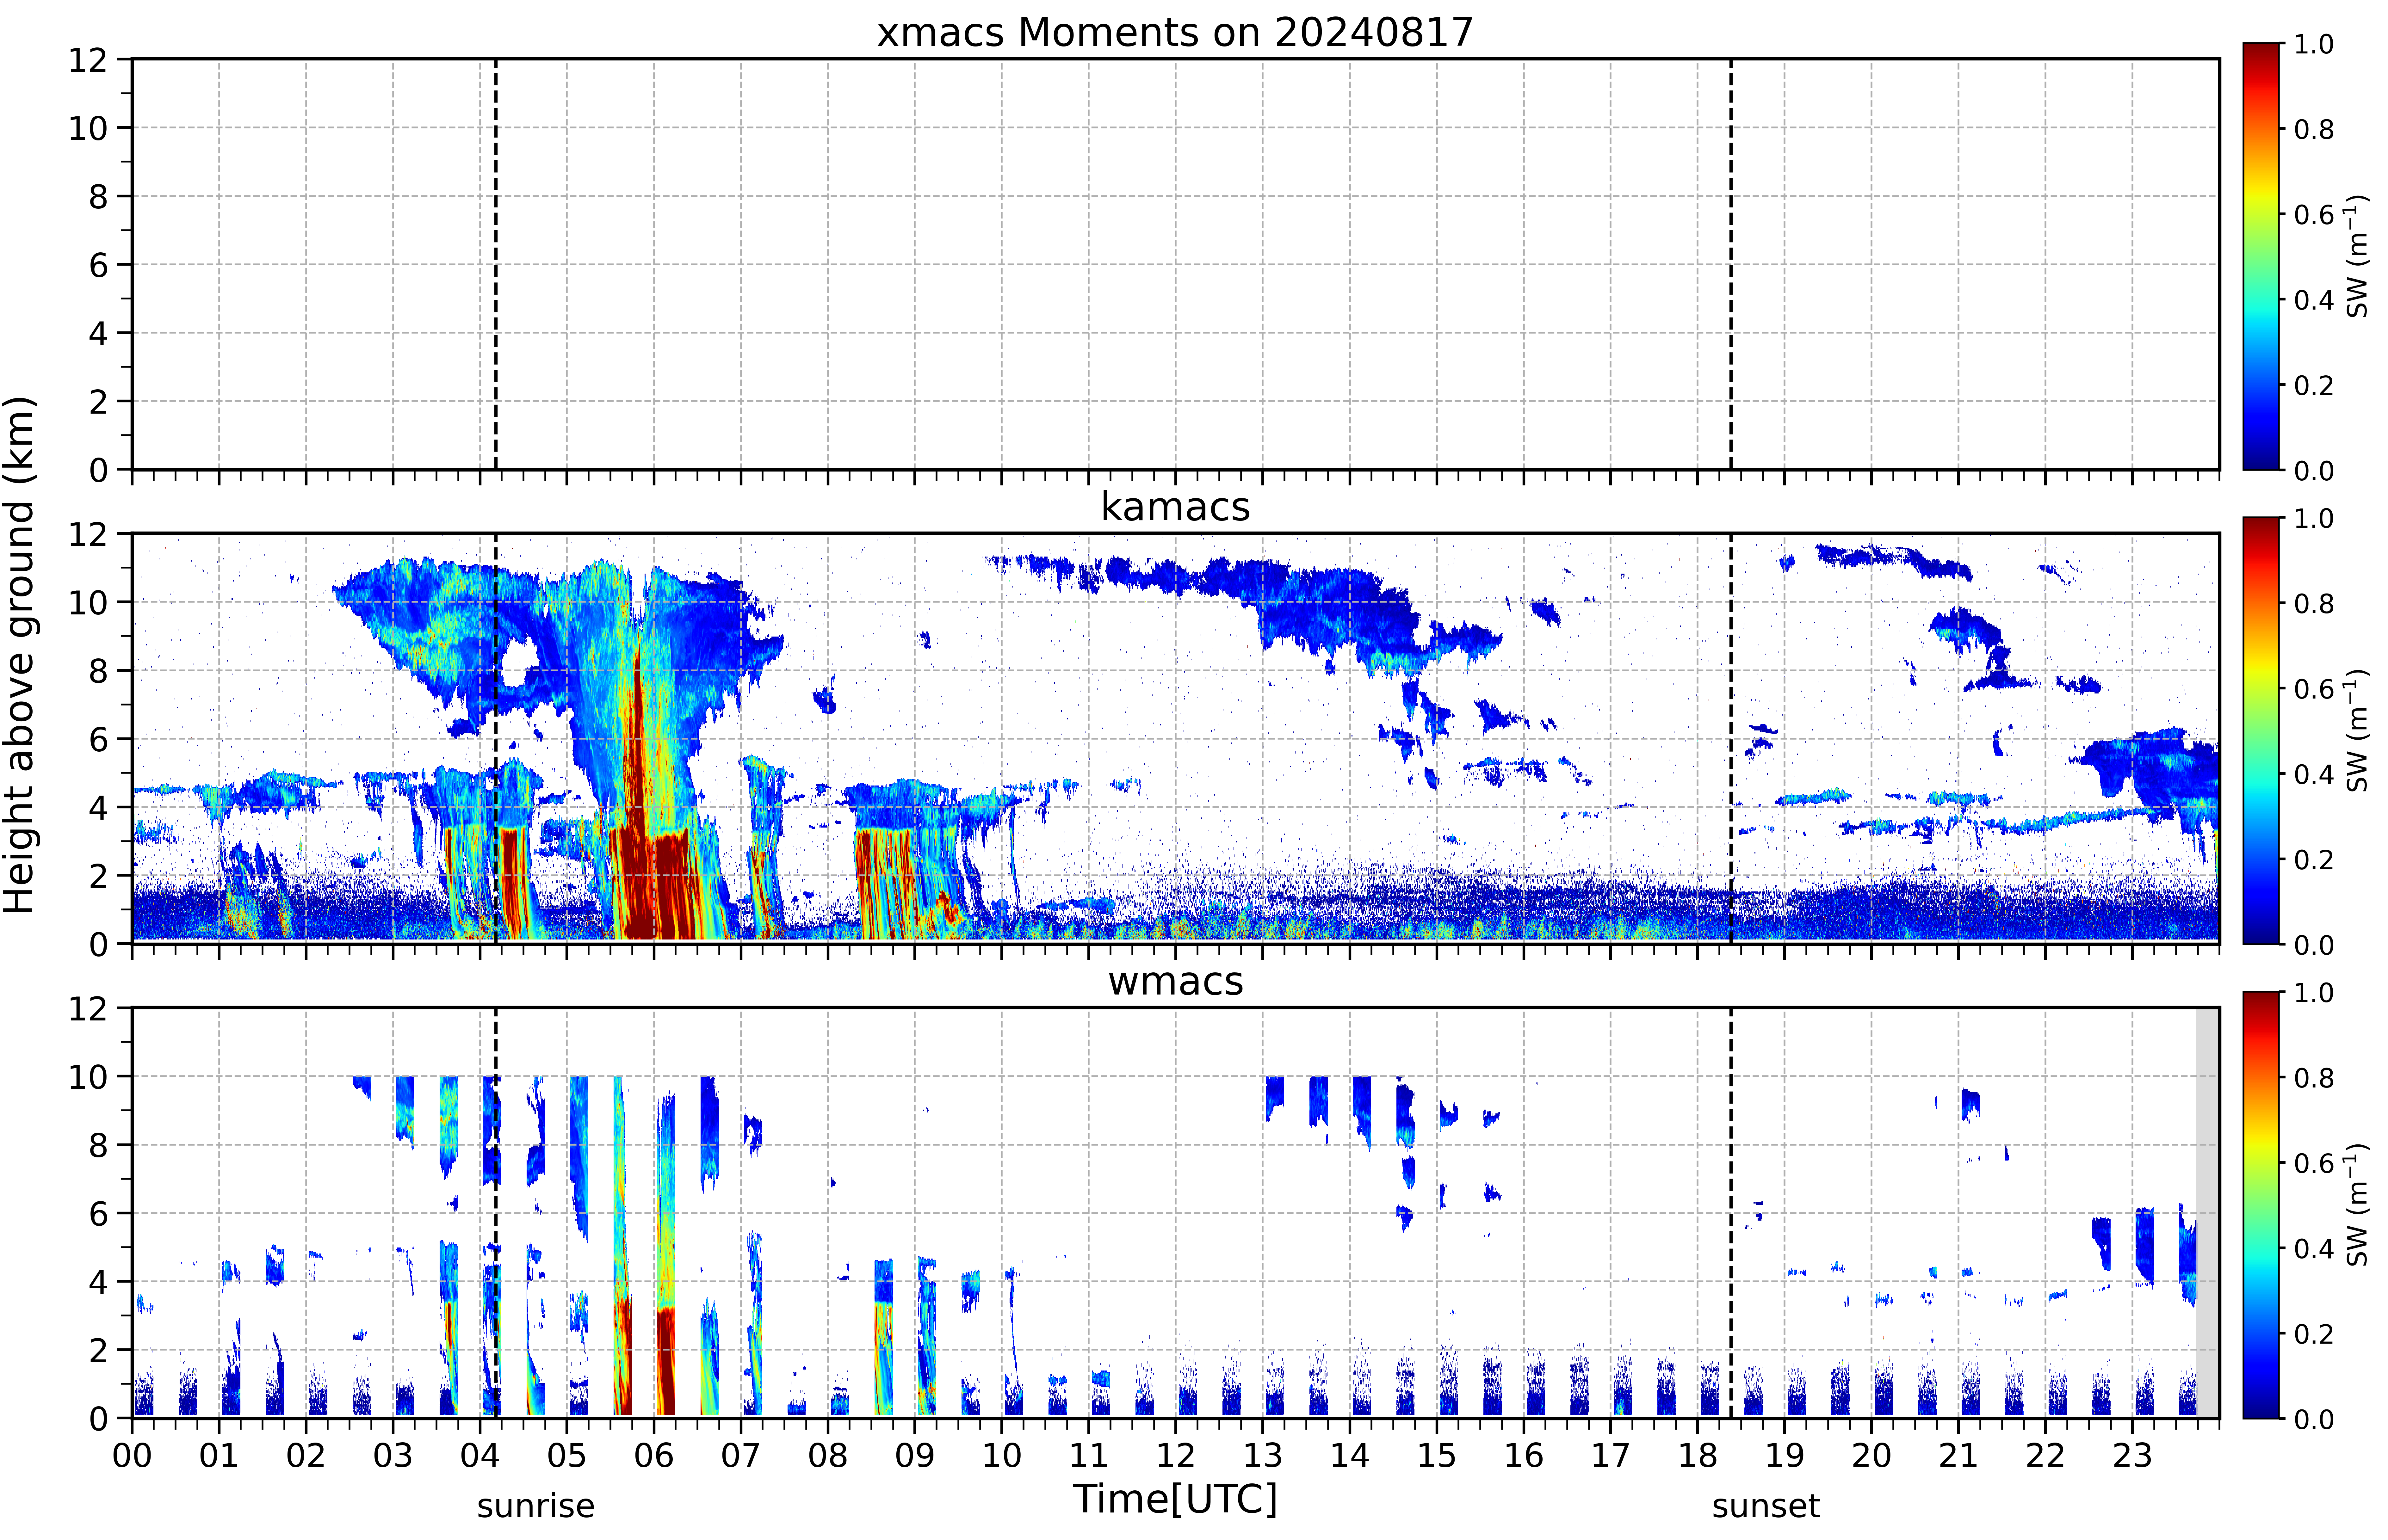Click the '0.4' tick on the kamacs colorbar
Viewport: 2388px width, 1540px height.
tap(2314, 774)
